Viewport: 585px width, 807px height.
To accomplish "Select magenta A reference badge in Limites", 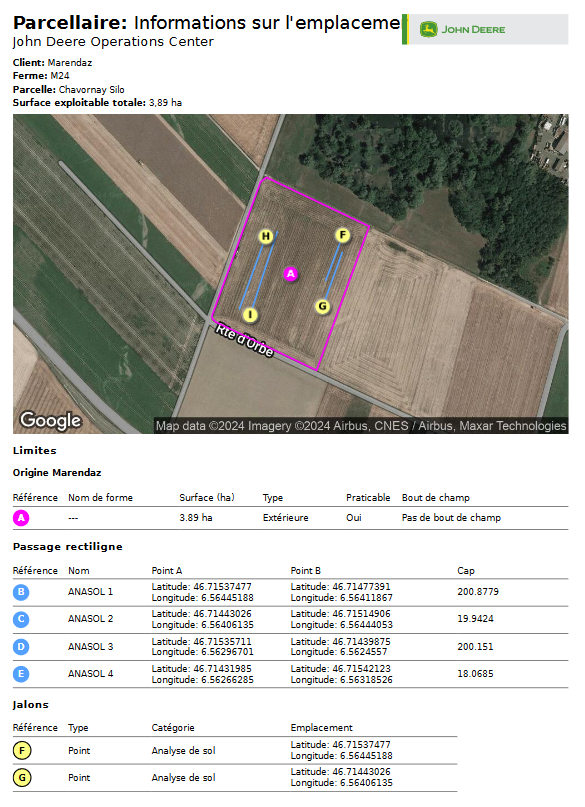I will [21, 518].
